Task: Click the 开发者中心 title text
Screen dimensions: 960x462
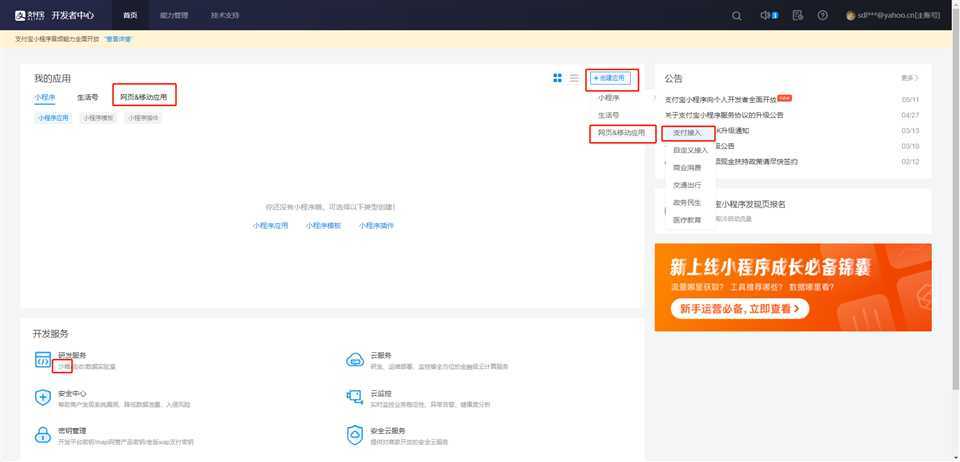Action: 73,15
